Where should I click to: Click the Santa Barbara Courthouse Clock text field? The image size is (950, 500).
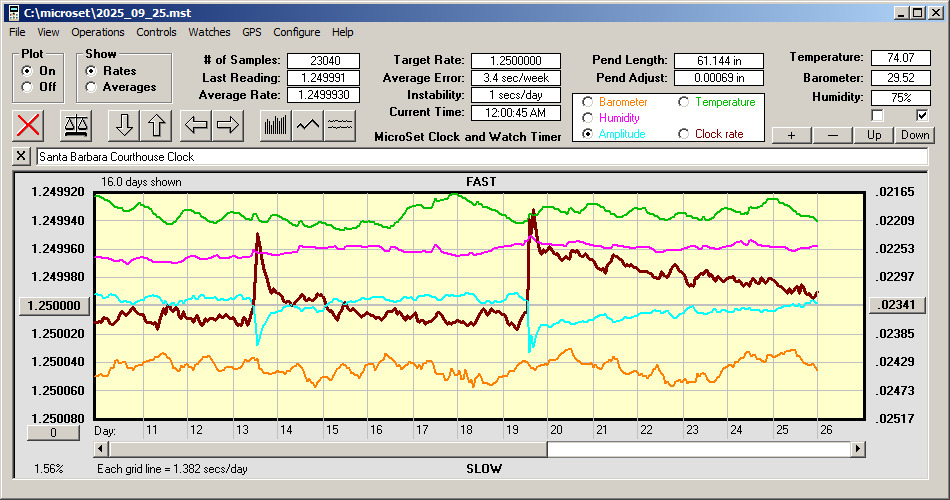click(x=480, y=157)
